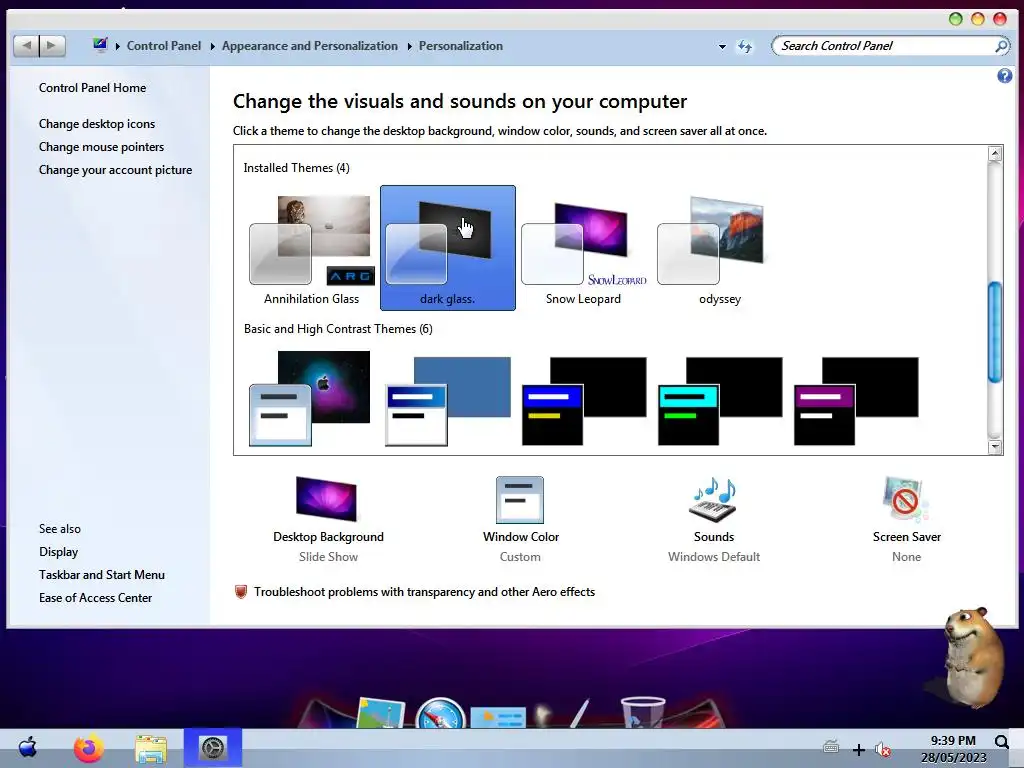The width and height of the screenshot is (1024, 768).
Task: Open Change your account picture
Action: coord(116,170)
